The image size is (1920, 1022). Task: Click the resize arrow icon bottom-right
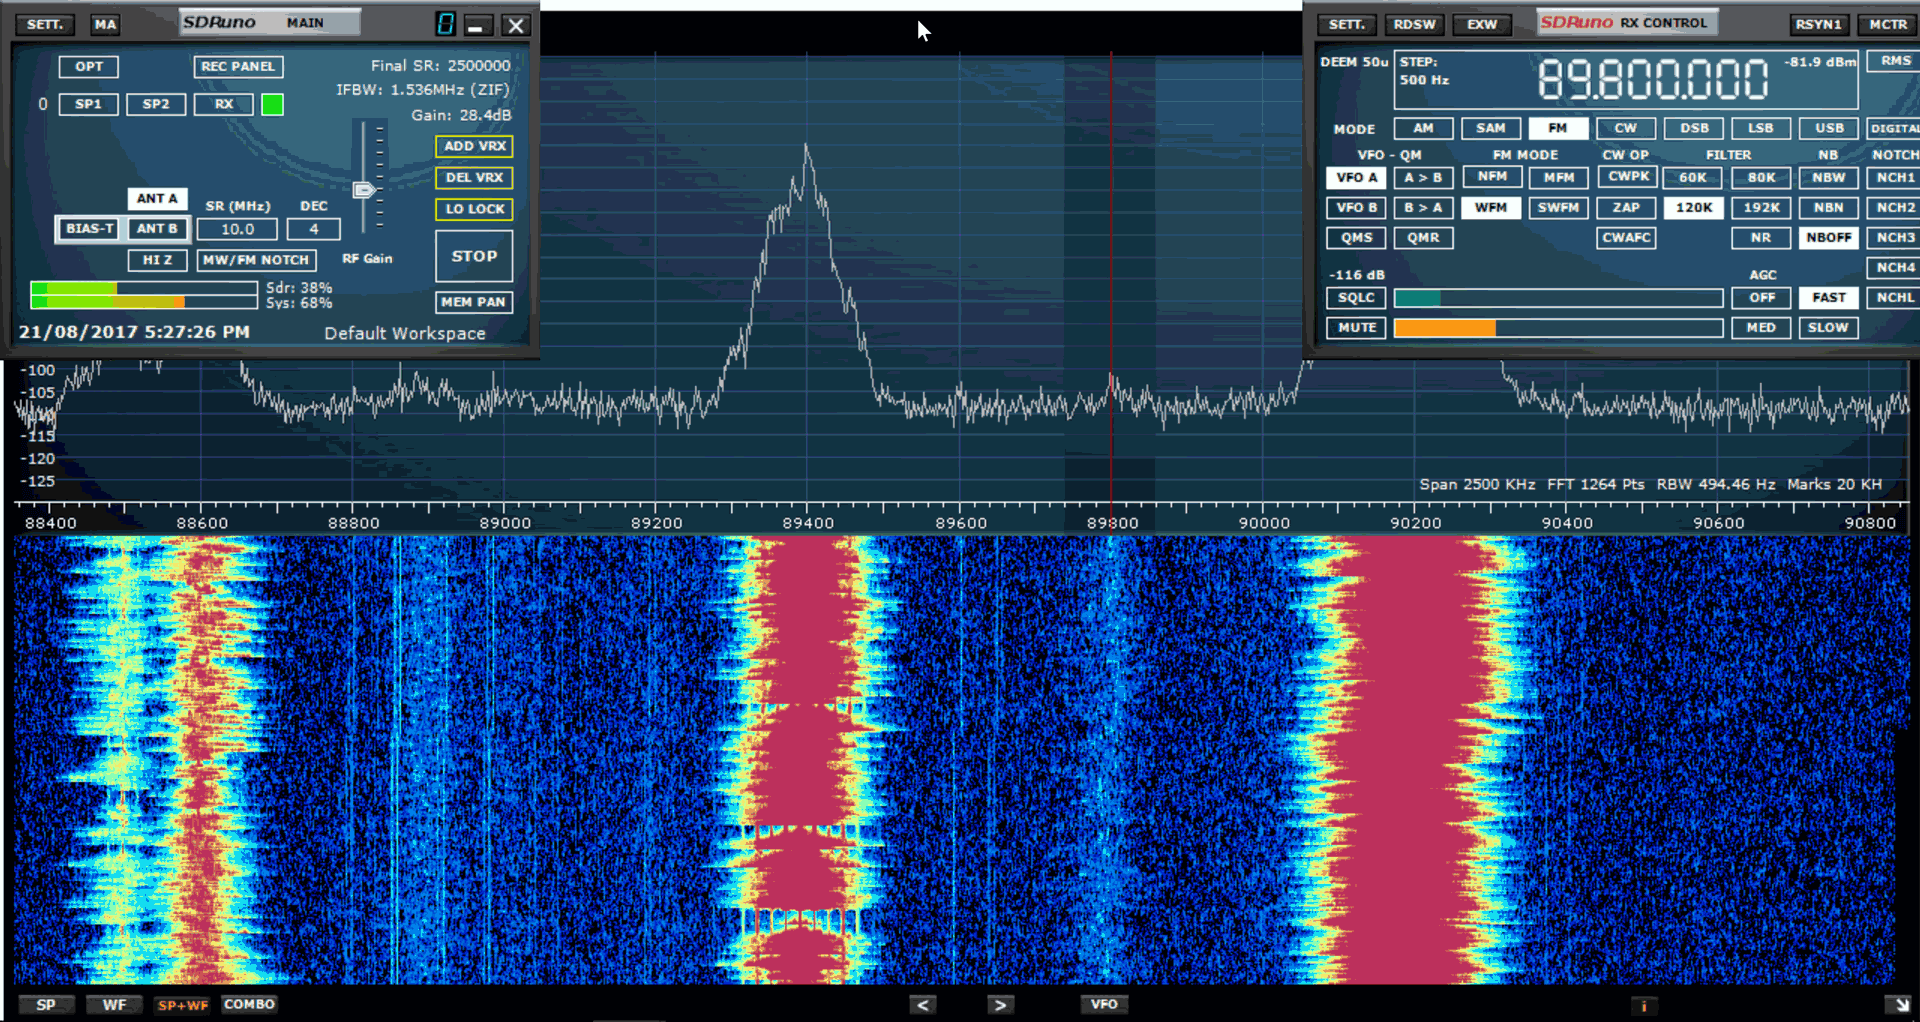point(1897,1005)
